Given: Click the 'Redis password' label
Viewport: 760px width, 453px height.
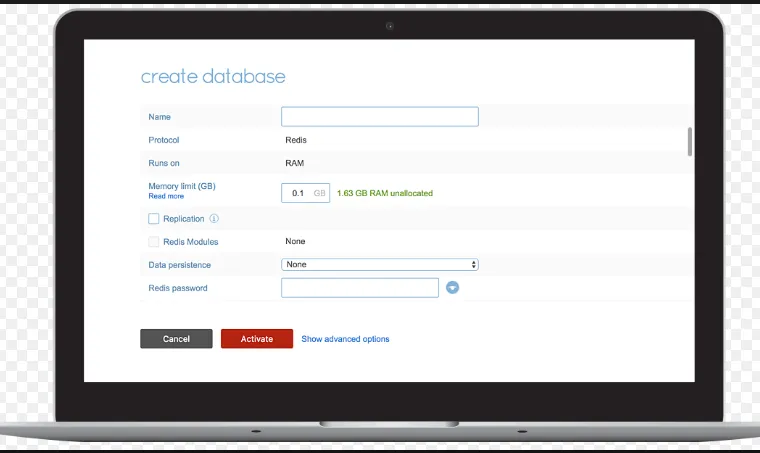Looking at the screenshot, I should coord(178,288).
